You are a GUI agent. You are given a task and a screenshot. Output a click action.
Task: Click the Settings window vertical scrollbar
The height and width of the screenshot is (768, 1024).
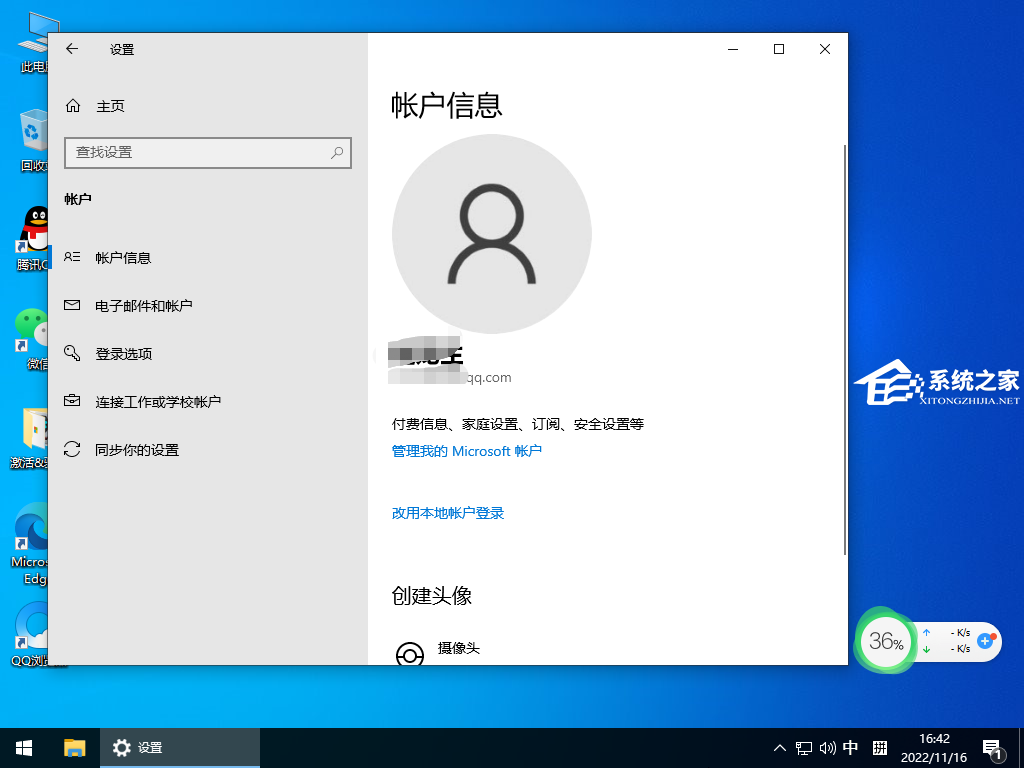845,350
